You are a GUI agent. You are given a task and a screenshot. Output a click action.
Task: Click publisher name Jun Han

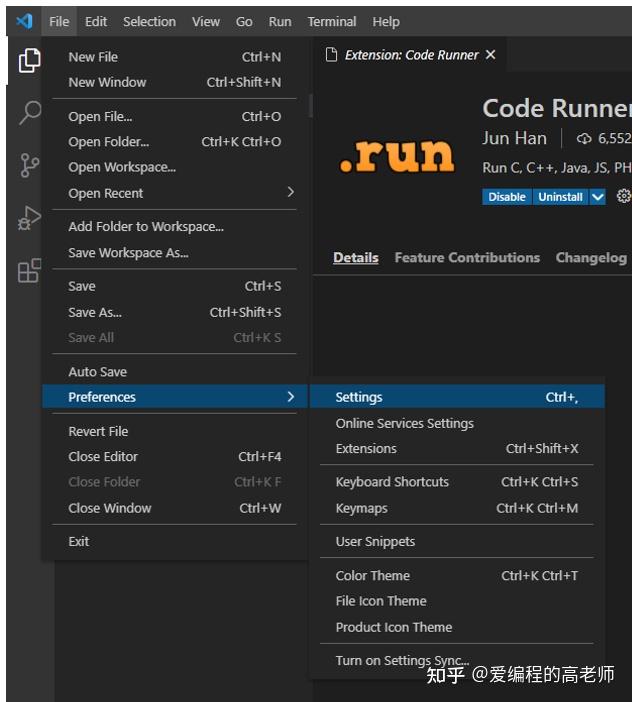514,138
